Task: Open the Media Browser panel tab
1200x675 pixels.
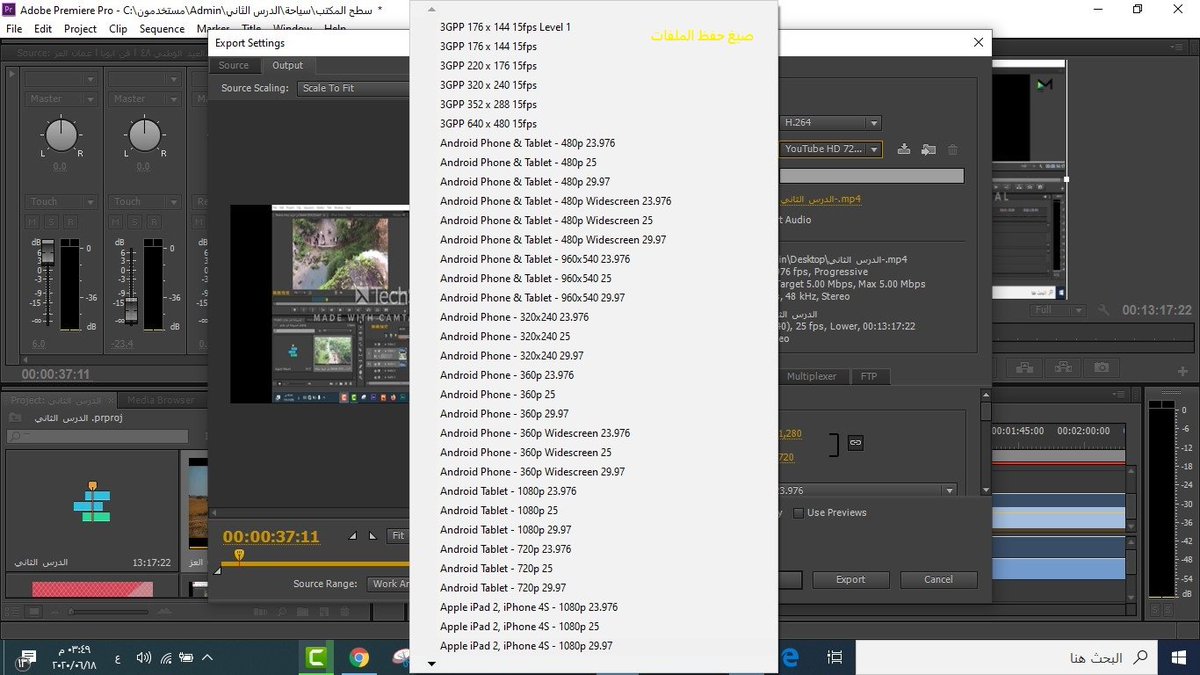Action: click(x=161, y=400)
